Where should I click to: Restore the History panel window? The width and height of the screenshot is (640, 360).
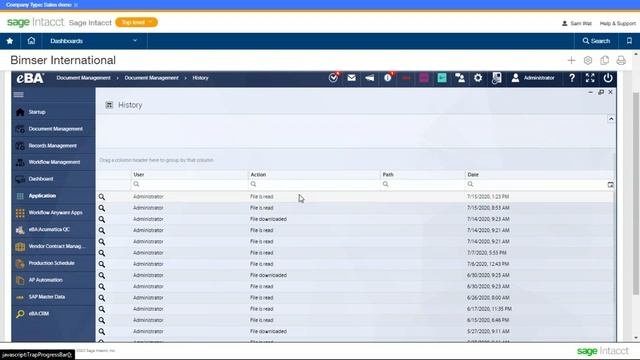point(601,92)
